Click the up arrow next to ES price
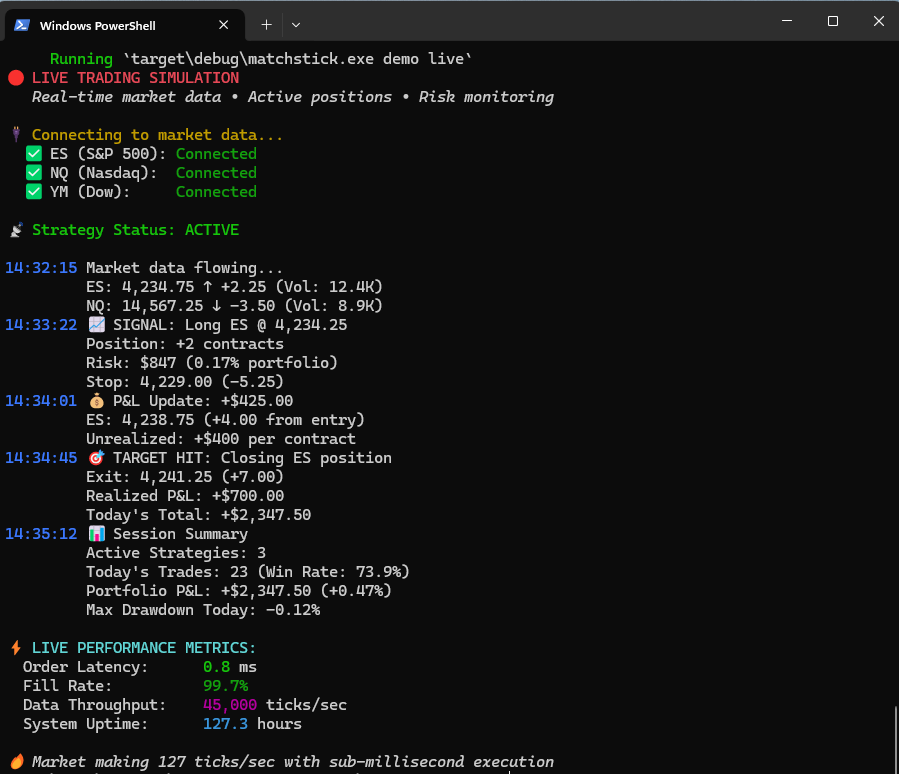Image resolution: width=899 pixels, height=774 pixels. point(209,286)
